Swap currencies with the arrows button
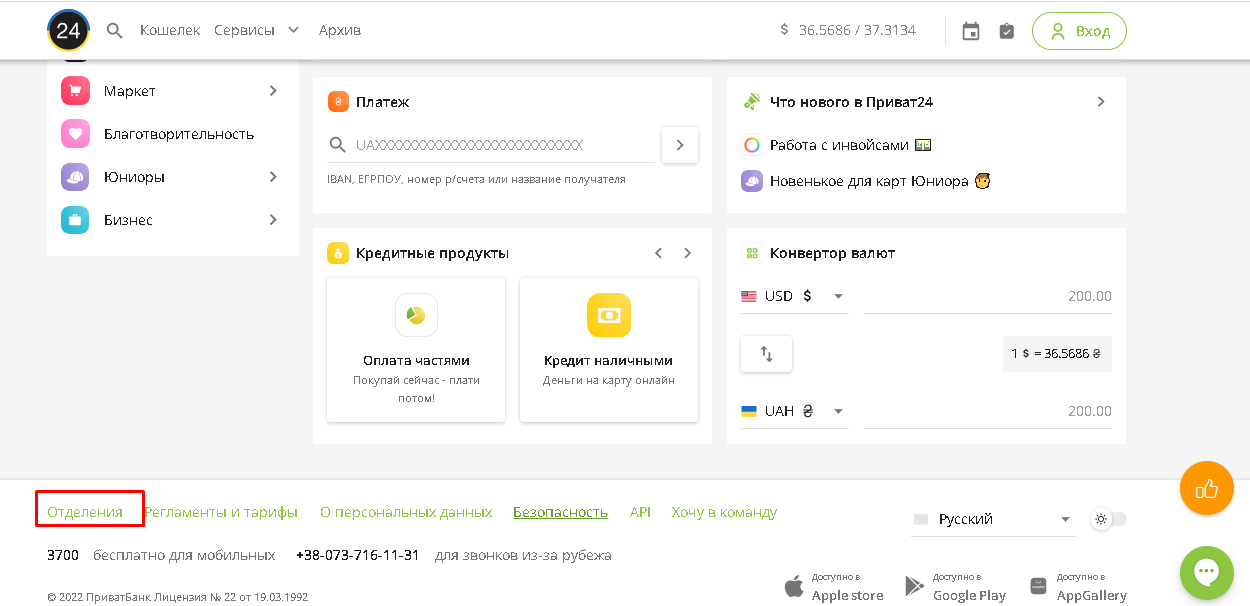The width and height of the screenshot is (1250, 606). 766,354
